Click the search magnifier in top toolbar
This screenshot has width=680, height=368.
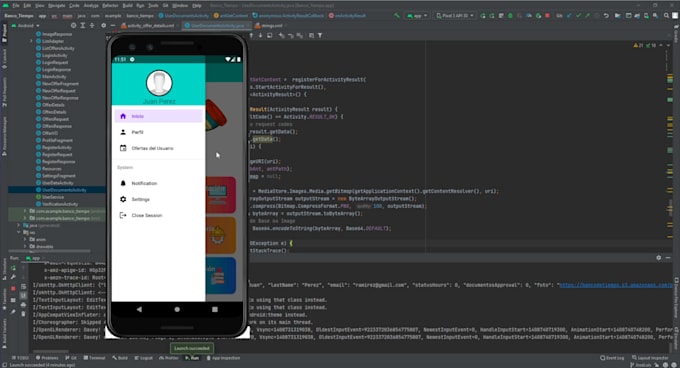click(x=666, y=16)
